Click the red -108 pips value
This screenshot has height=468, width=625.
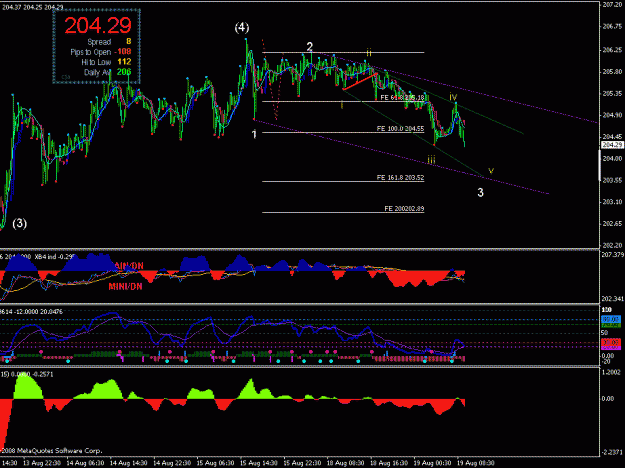point(122,51)
